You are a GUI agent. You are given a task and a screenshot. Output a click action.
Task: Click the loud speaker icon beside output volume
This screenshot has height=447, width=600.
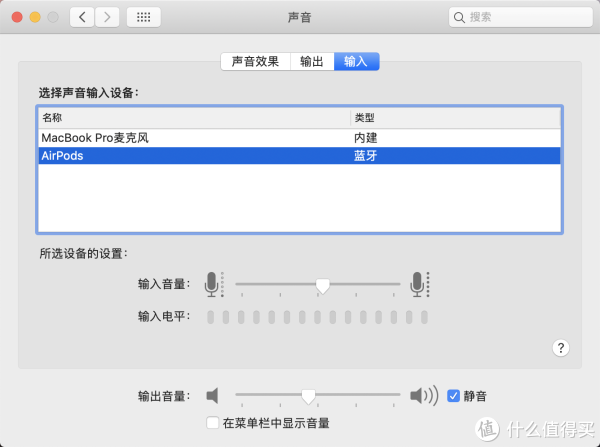tap(423, 395)
